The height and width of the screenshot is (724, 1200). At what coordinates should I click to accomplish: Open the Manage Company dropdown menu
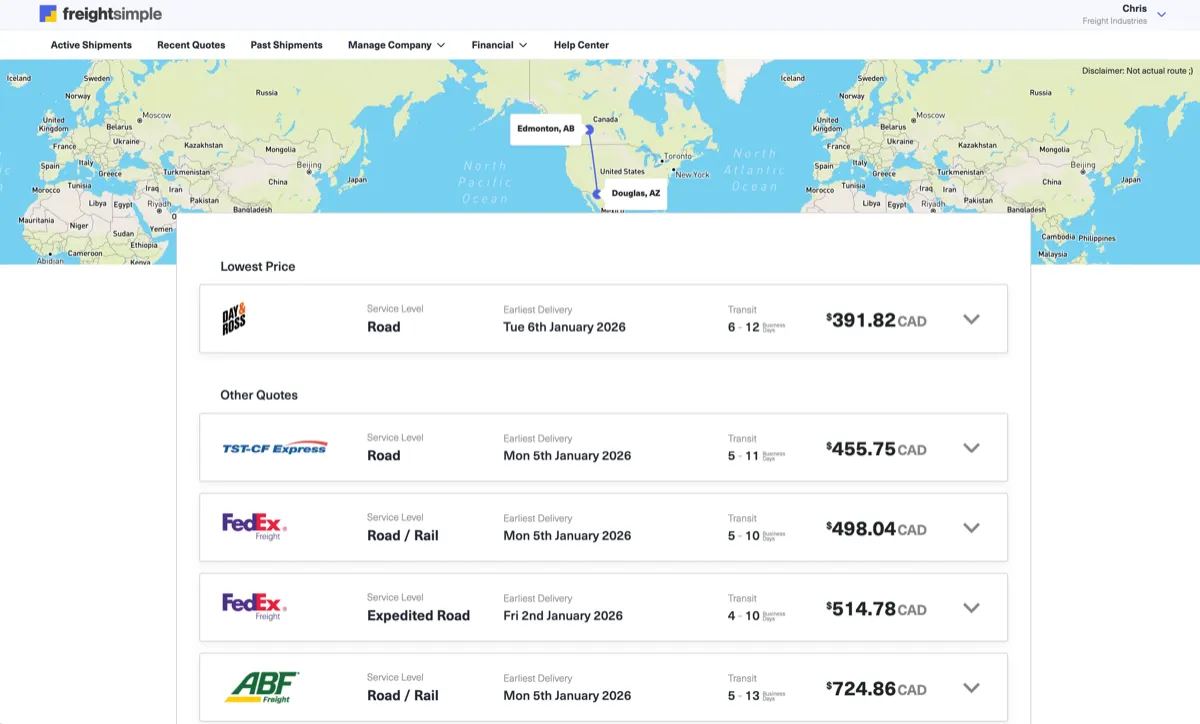[396, 45]
